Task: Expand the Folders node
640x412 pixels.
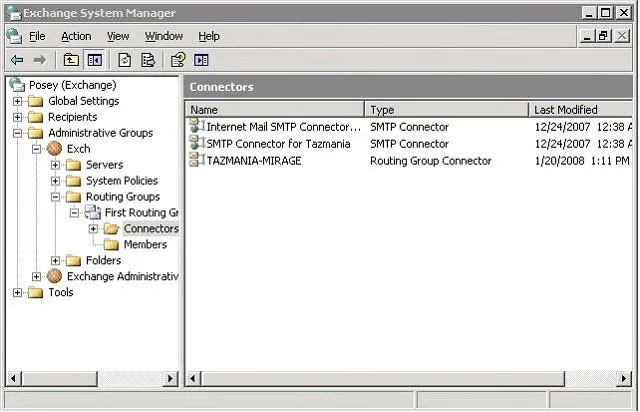Action: (55, 261)
